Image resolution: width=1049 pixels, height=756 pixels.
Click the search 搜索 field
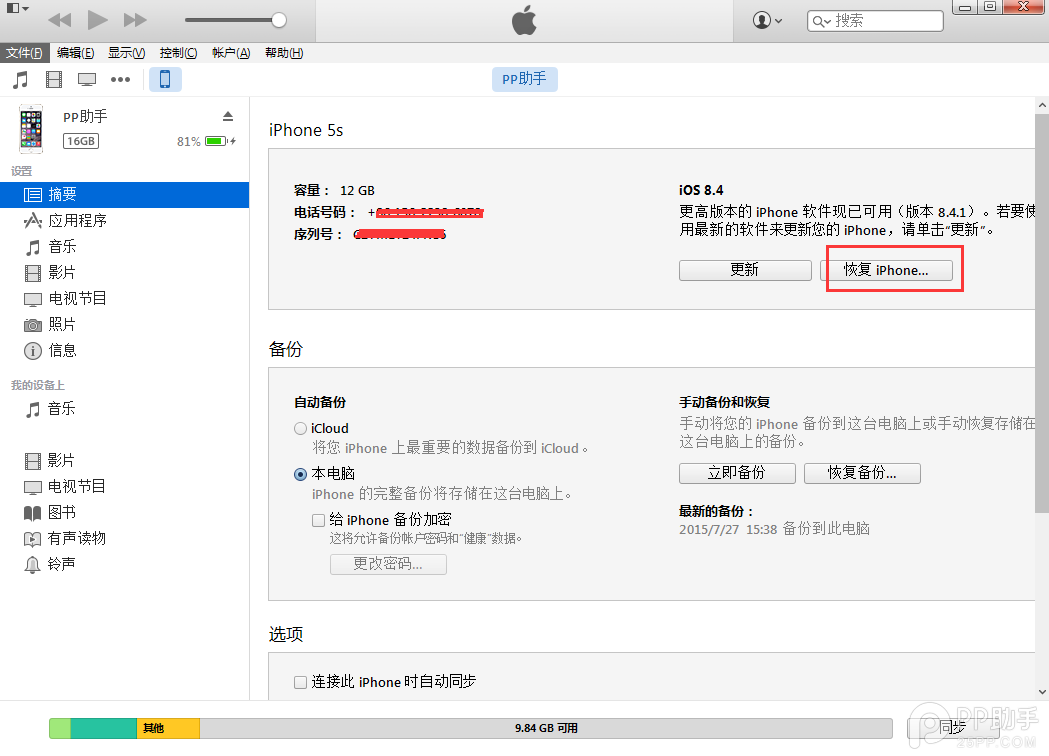coord(875,21)
